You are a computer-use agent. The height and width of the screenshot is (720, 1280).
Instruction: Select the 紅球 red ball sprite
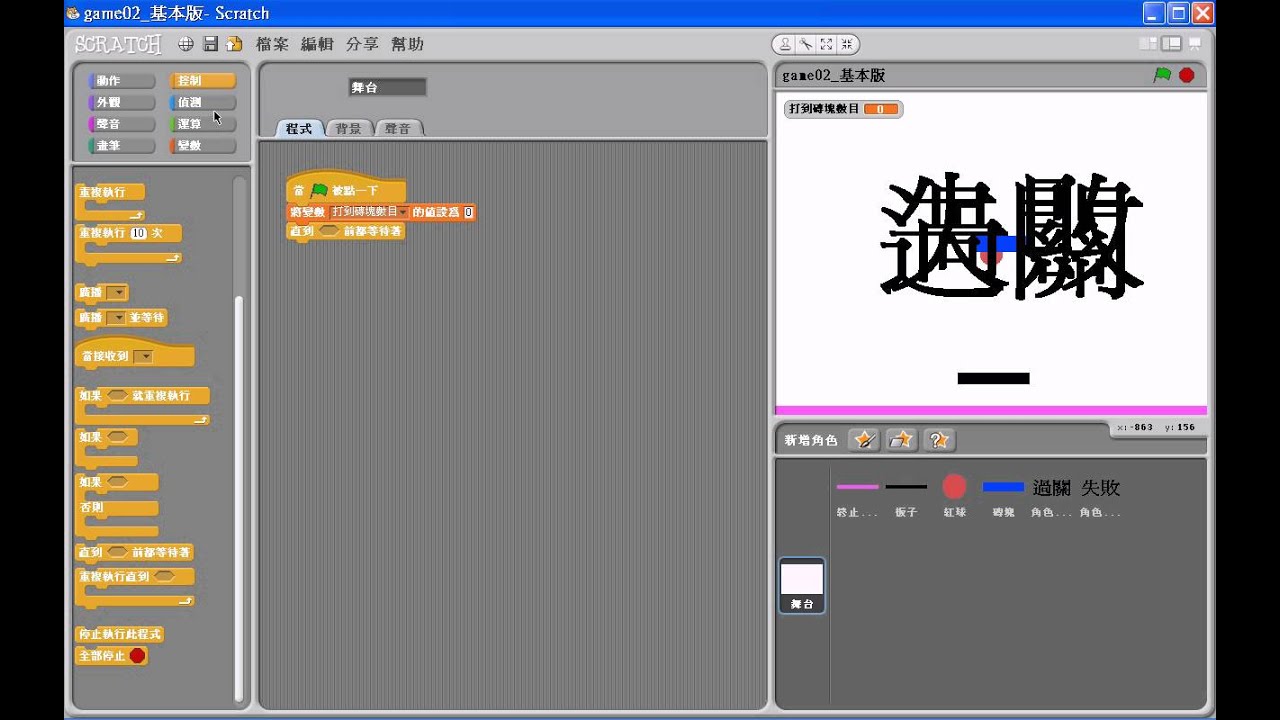point(955,496)
